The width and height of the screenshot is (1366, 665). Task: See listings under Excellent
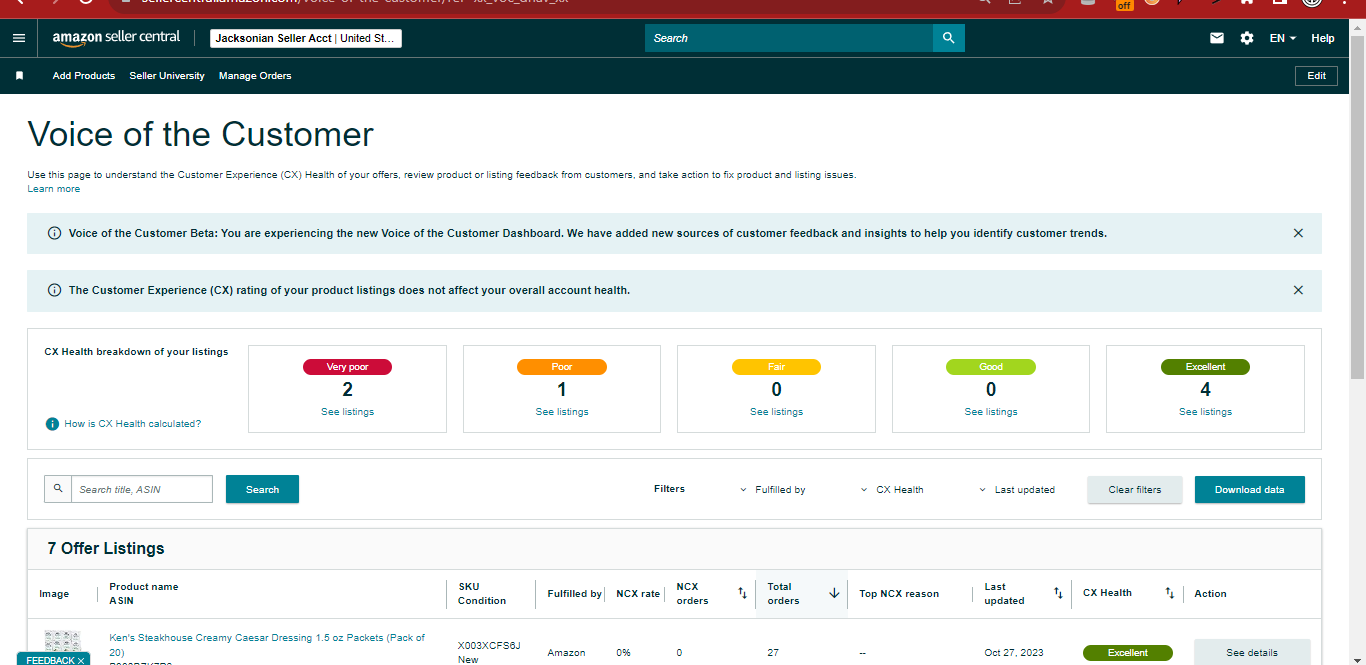(x=1205, y=412)
